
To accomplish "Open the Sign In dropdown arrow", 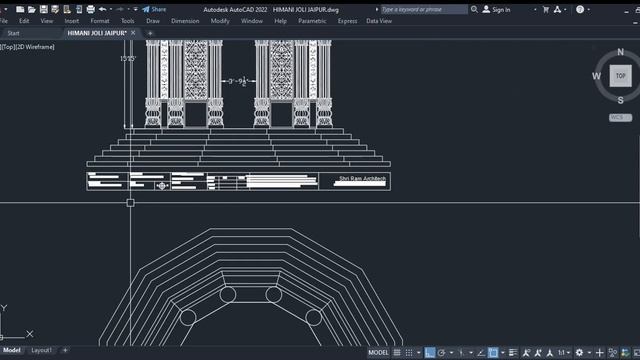I will click(535, 9).
